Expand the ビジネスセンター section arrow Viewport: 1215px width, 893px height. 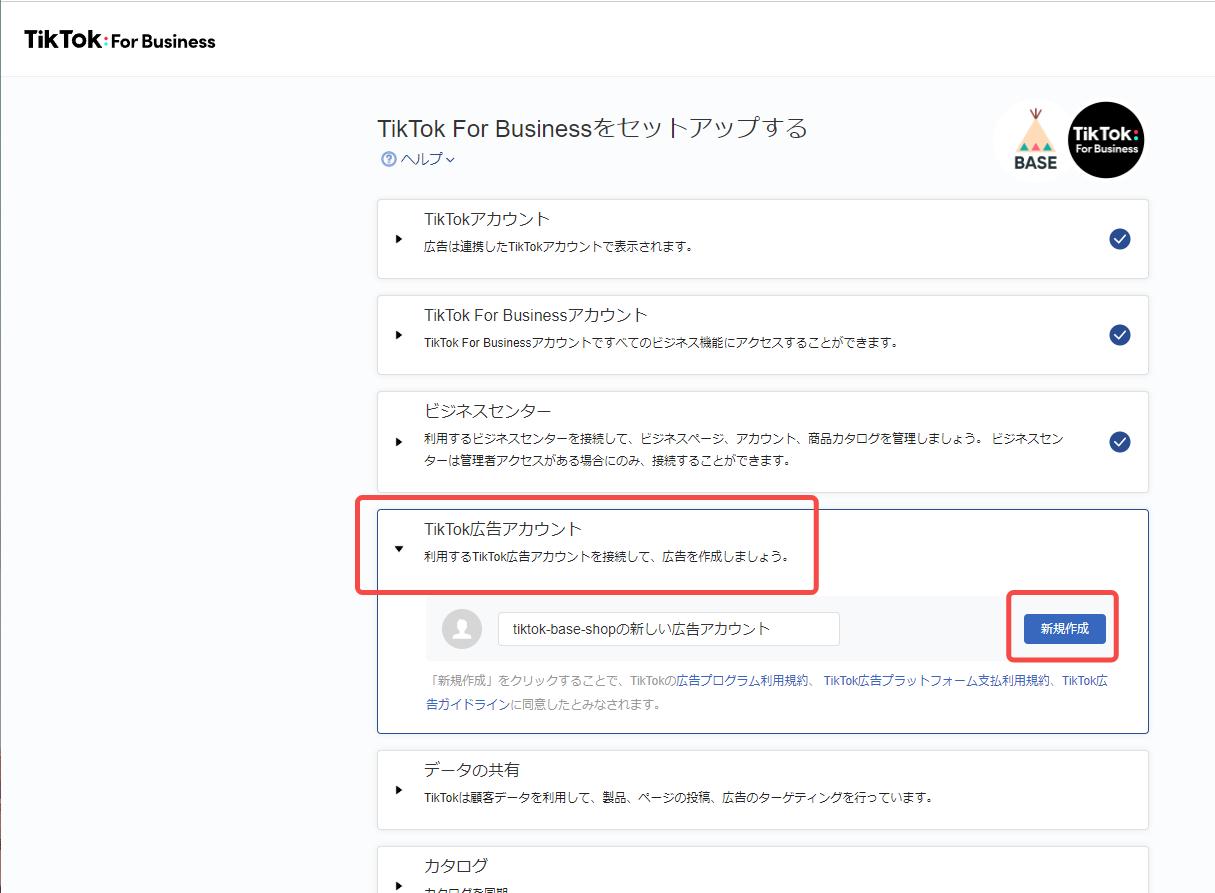click(399, 442)
